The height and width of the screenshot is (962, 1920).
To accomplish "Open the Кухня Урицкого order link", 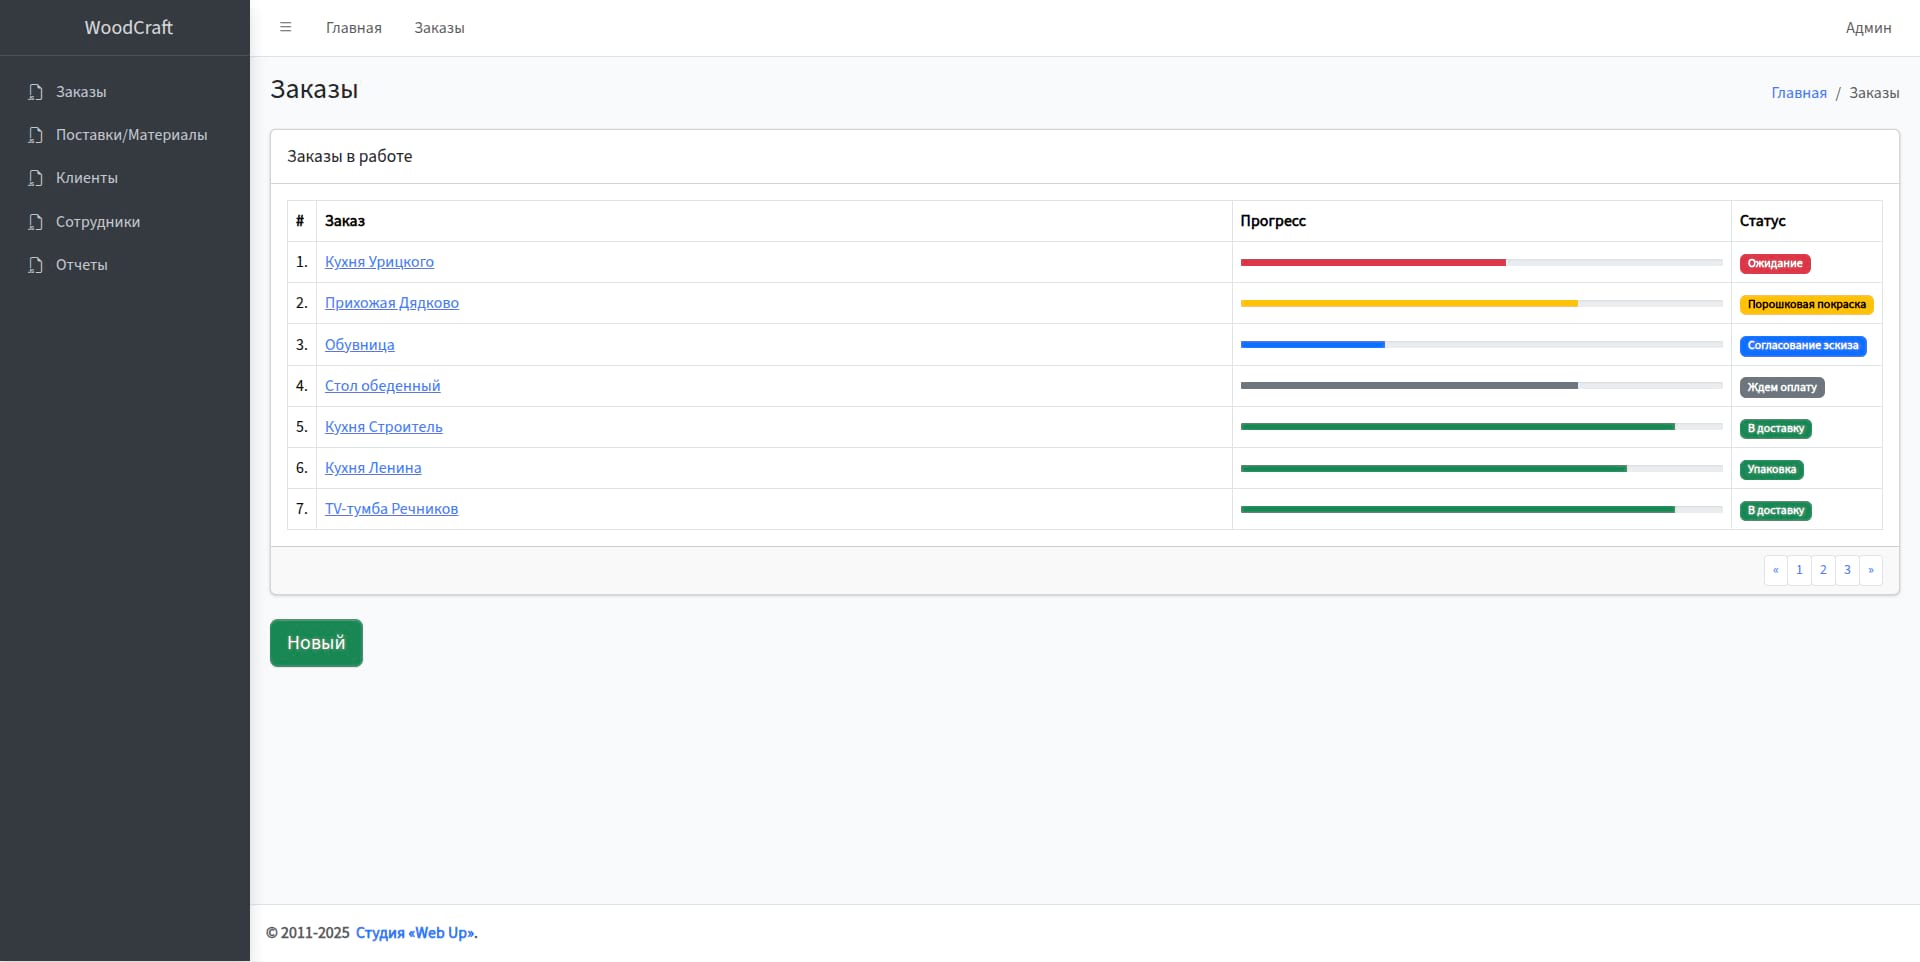I will [x=379, y=262].
